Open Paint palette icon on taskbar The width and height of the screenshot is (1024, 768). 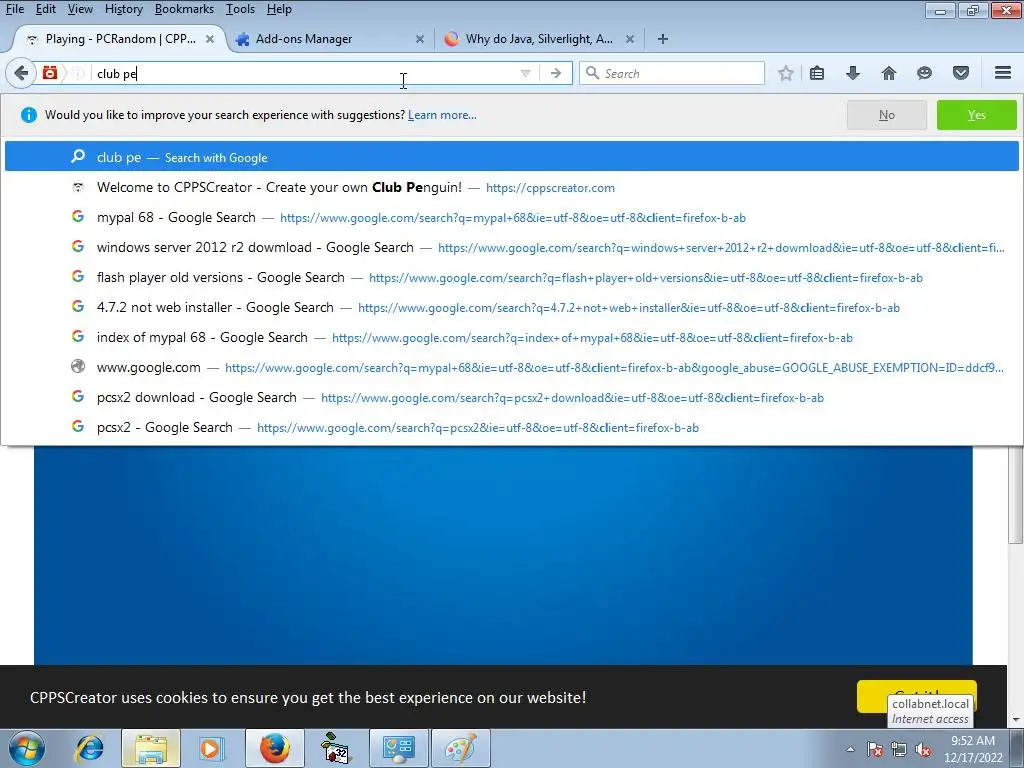(x=461, y=748)
